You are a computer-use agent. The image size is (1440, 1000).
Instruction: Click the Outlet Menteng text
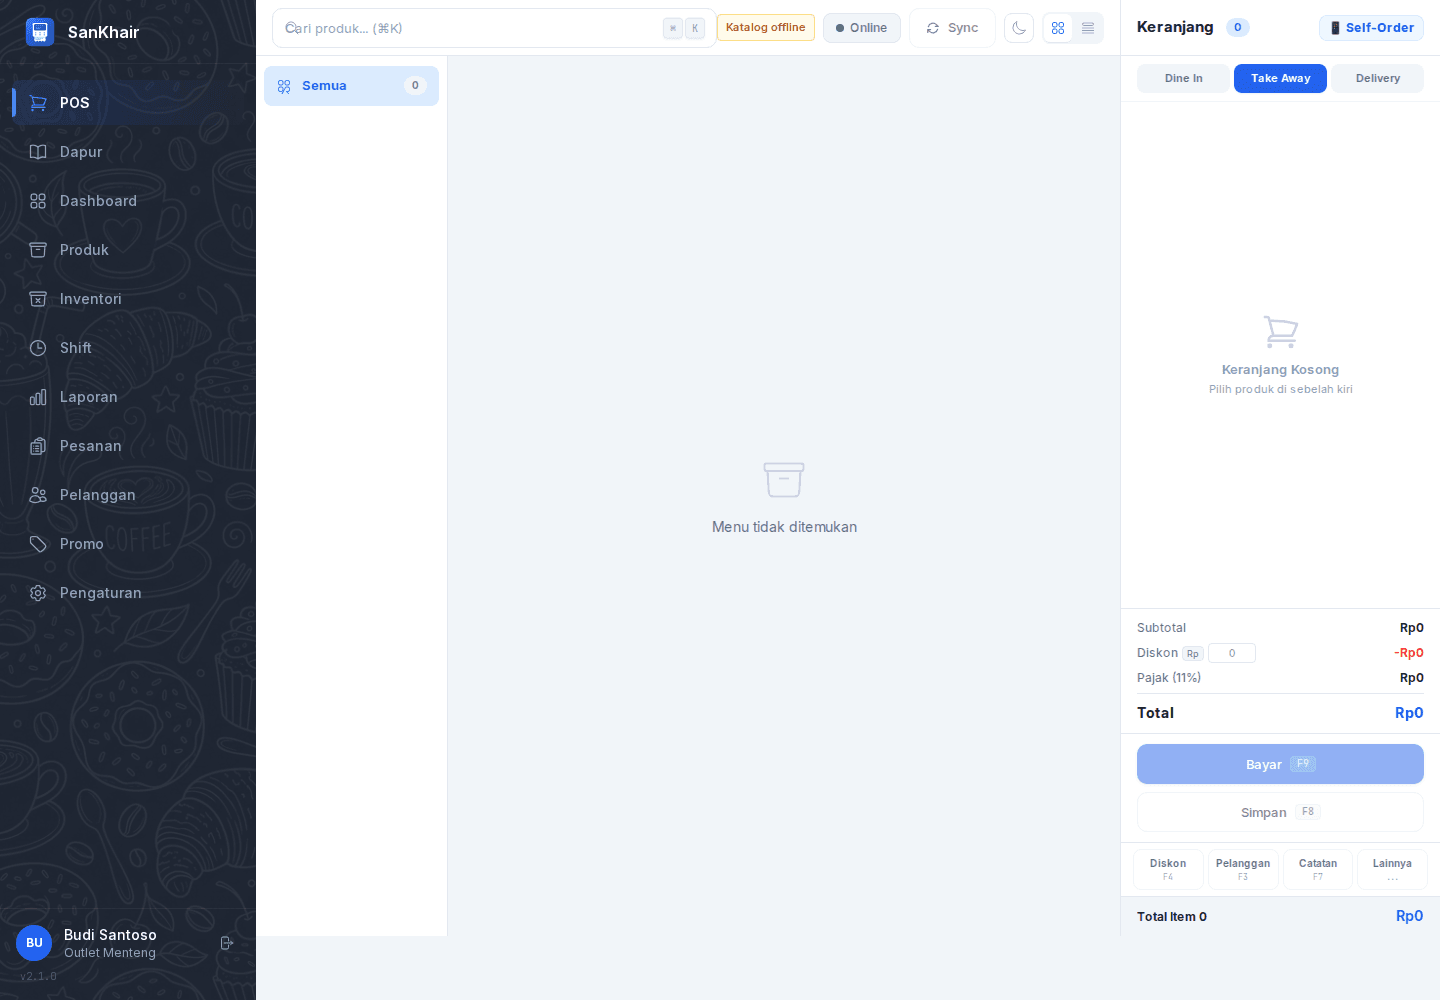point(110,953)
